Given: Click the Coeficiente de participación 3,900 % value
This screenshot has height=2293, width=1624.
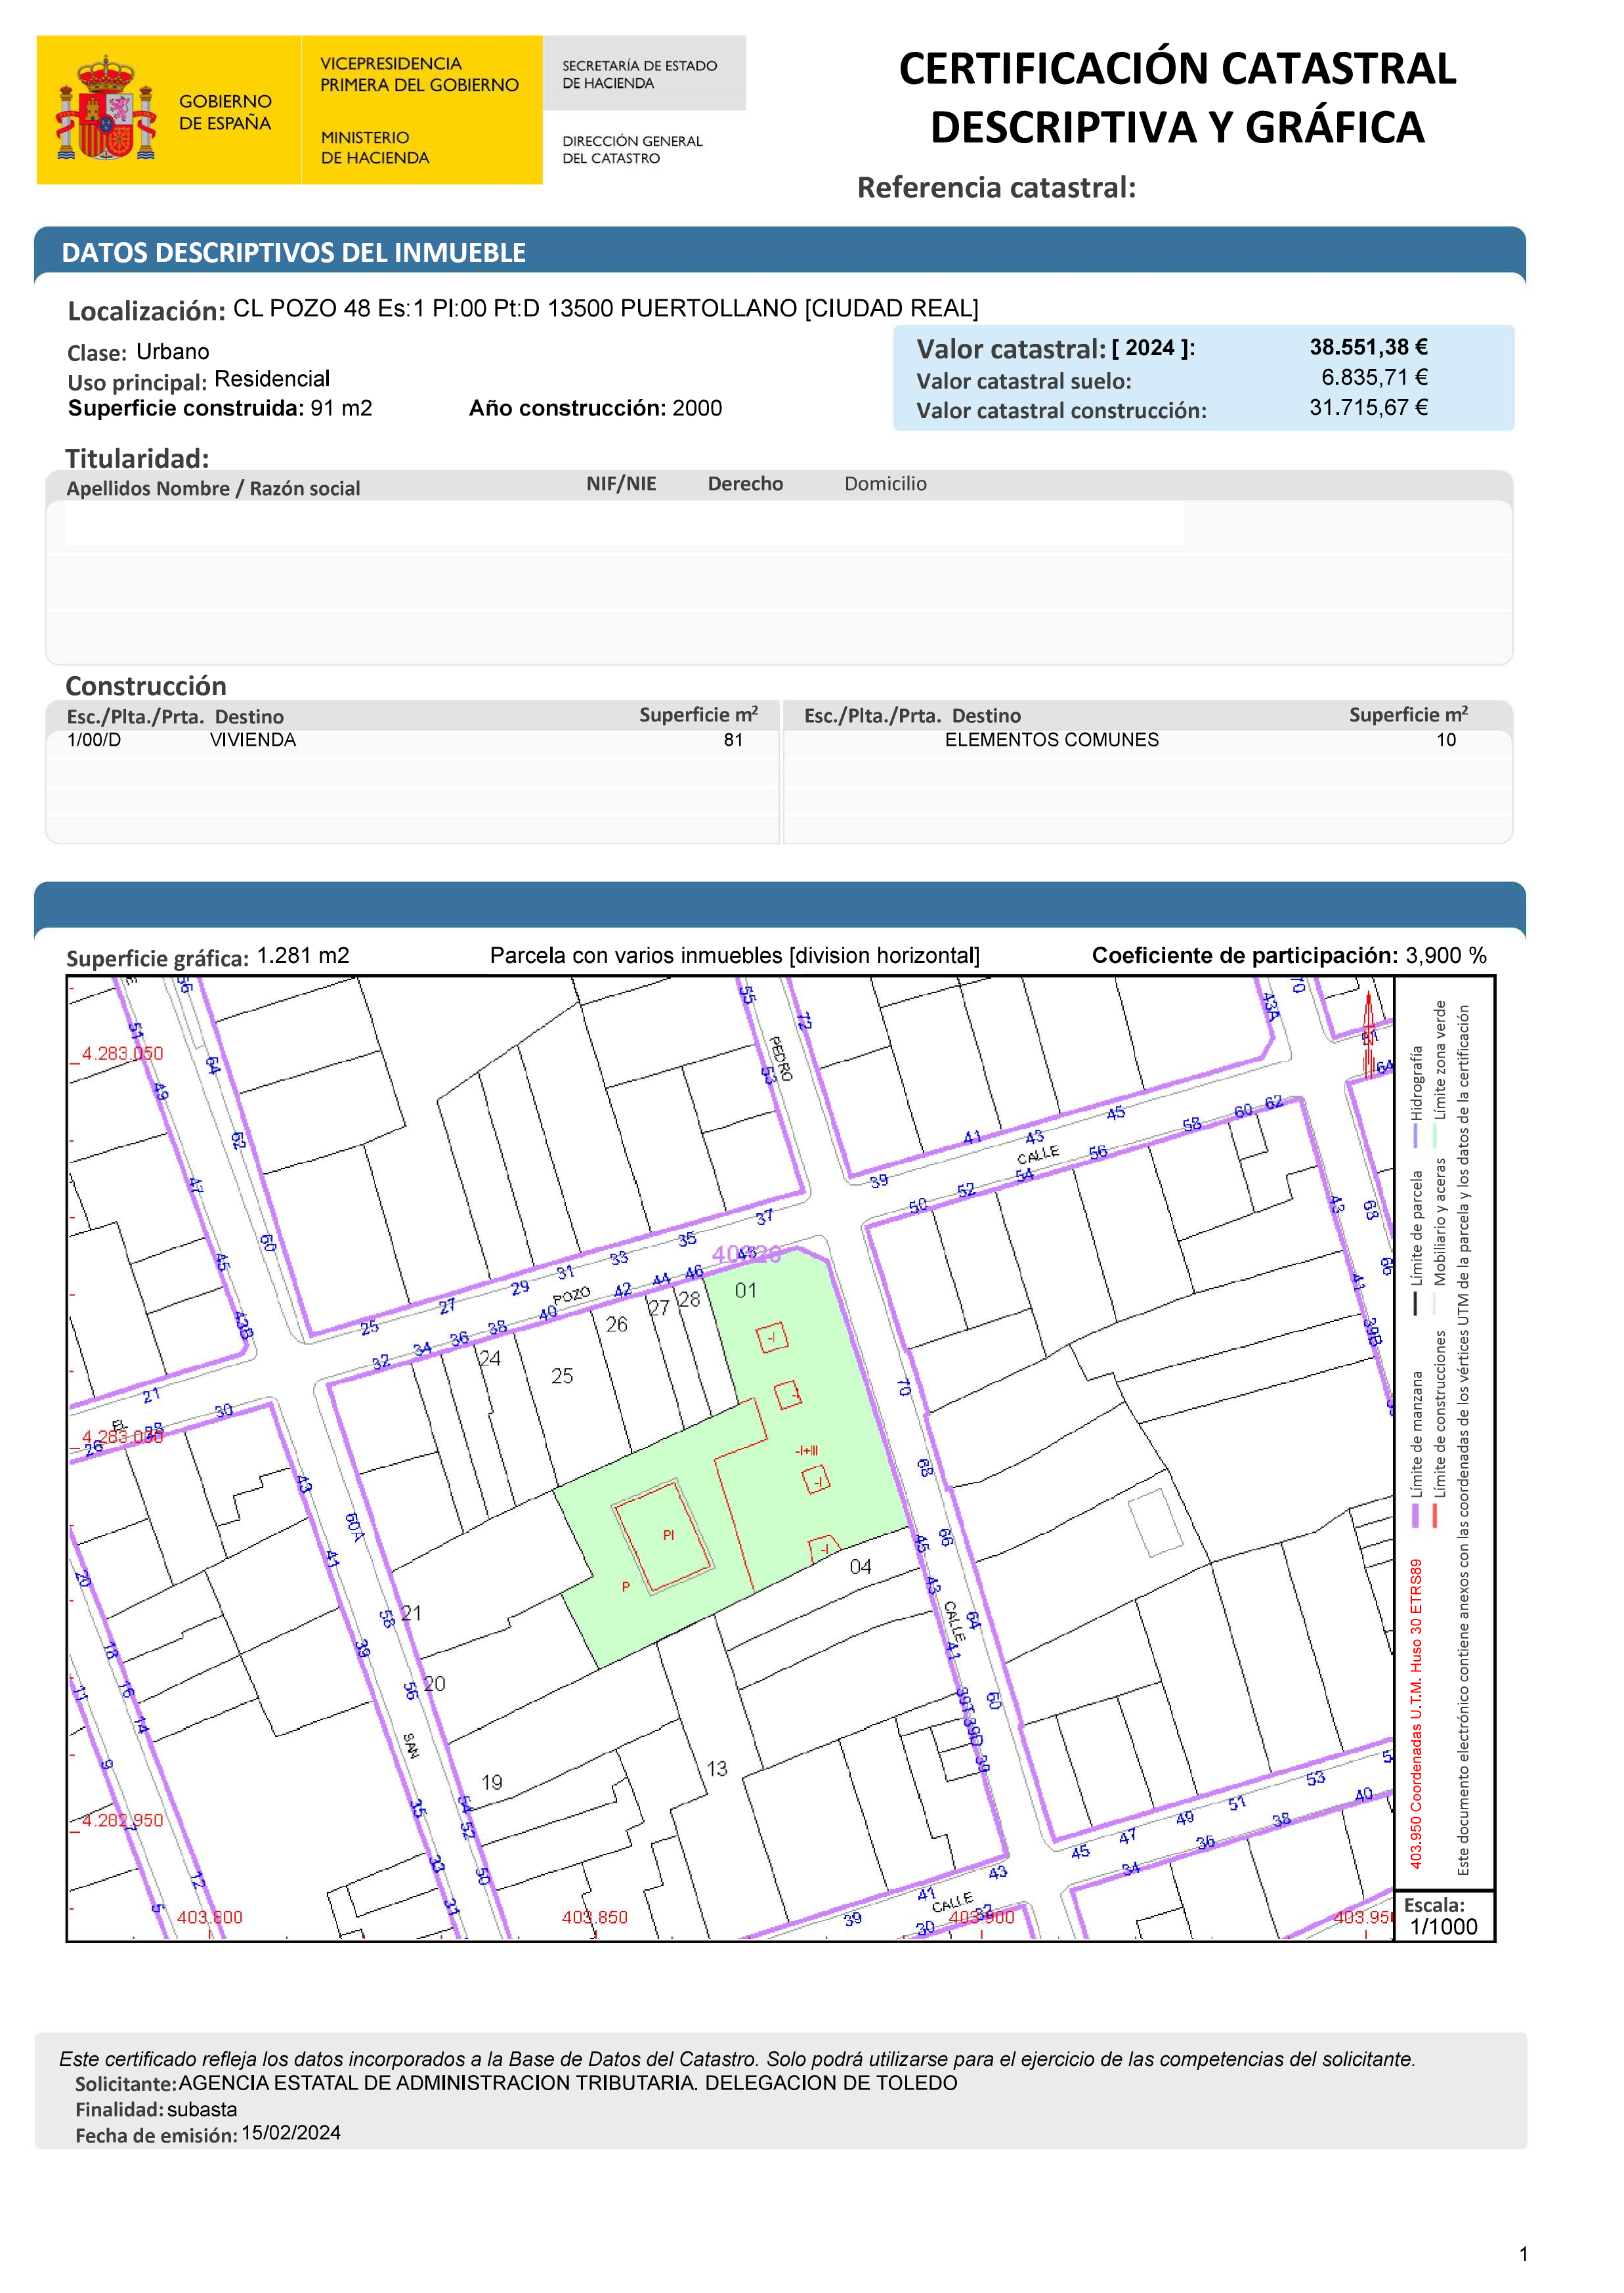Looking at the screenshot, I should pos(1445,955).
